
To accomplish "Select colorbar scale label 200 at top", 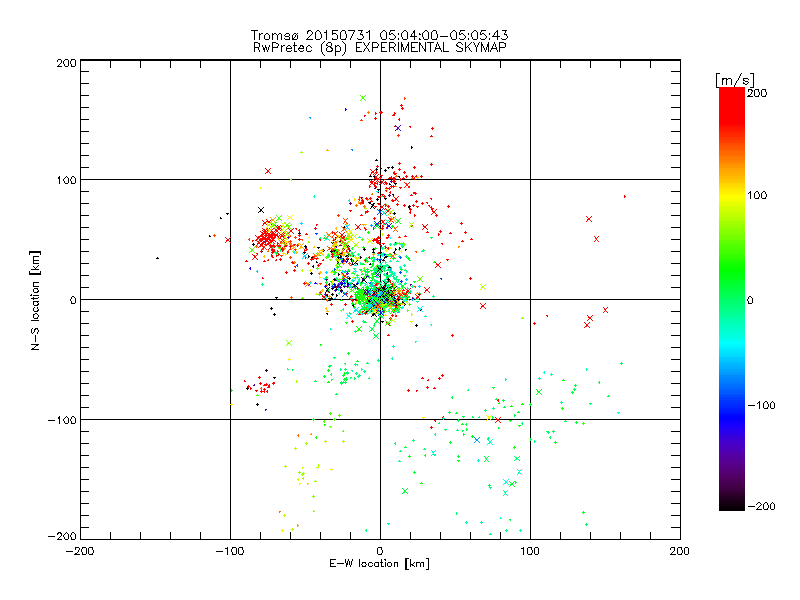I will [757, 93].
